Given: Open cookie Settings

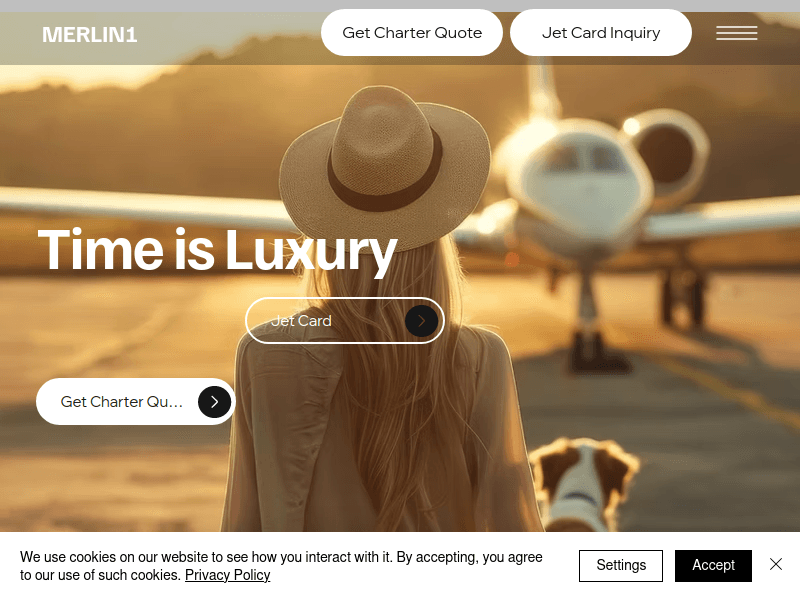Looking at the screenshot, I should point(621,565).
